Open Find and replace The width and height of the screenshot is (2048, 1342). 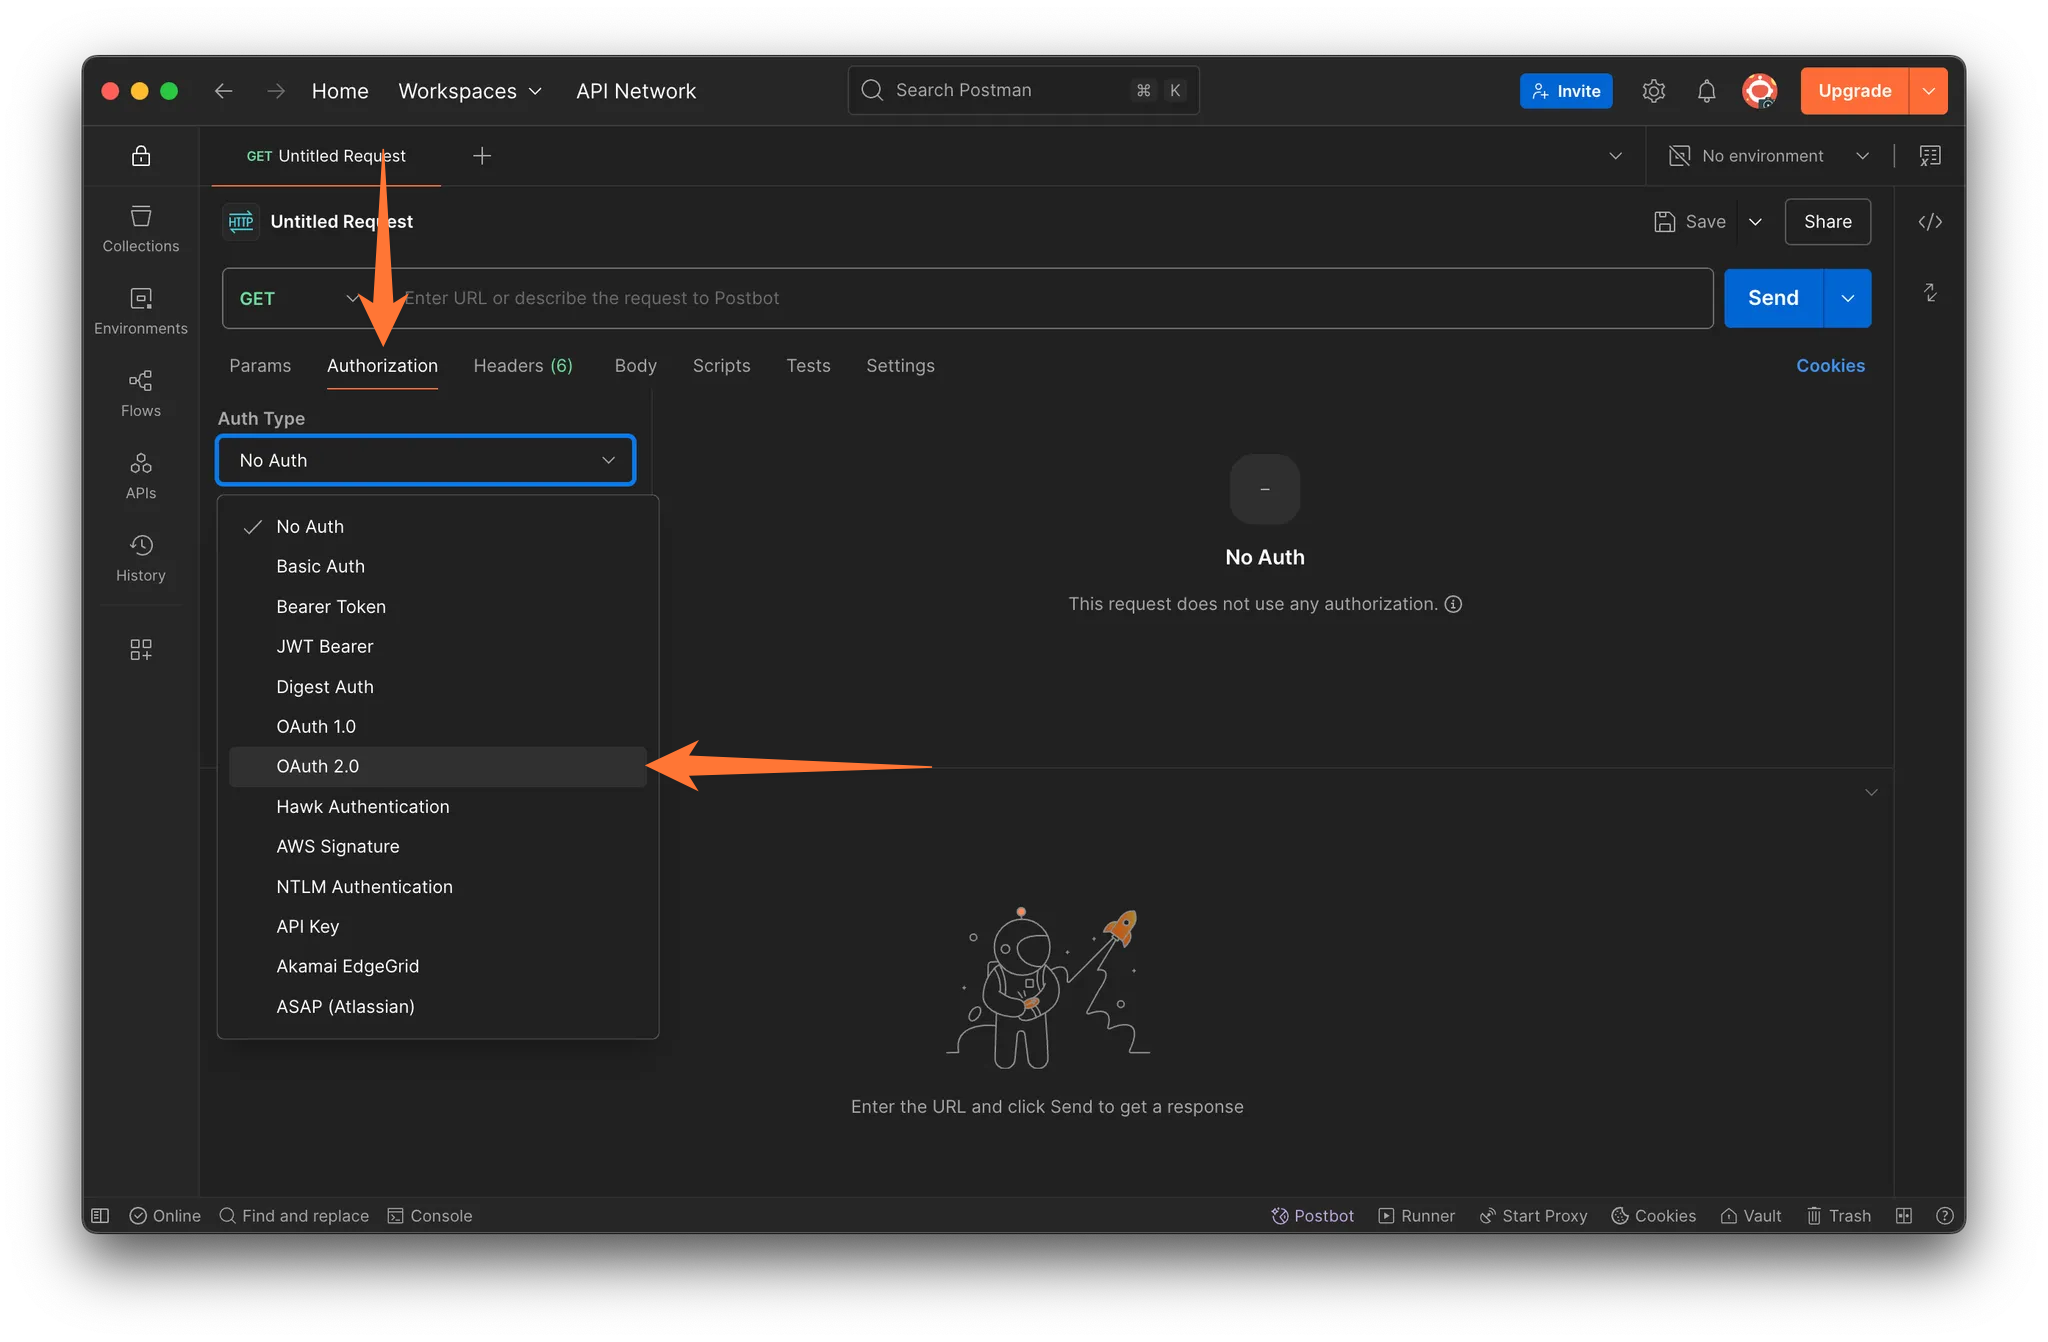(x=294, y=1216)
